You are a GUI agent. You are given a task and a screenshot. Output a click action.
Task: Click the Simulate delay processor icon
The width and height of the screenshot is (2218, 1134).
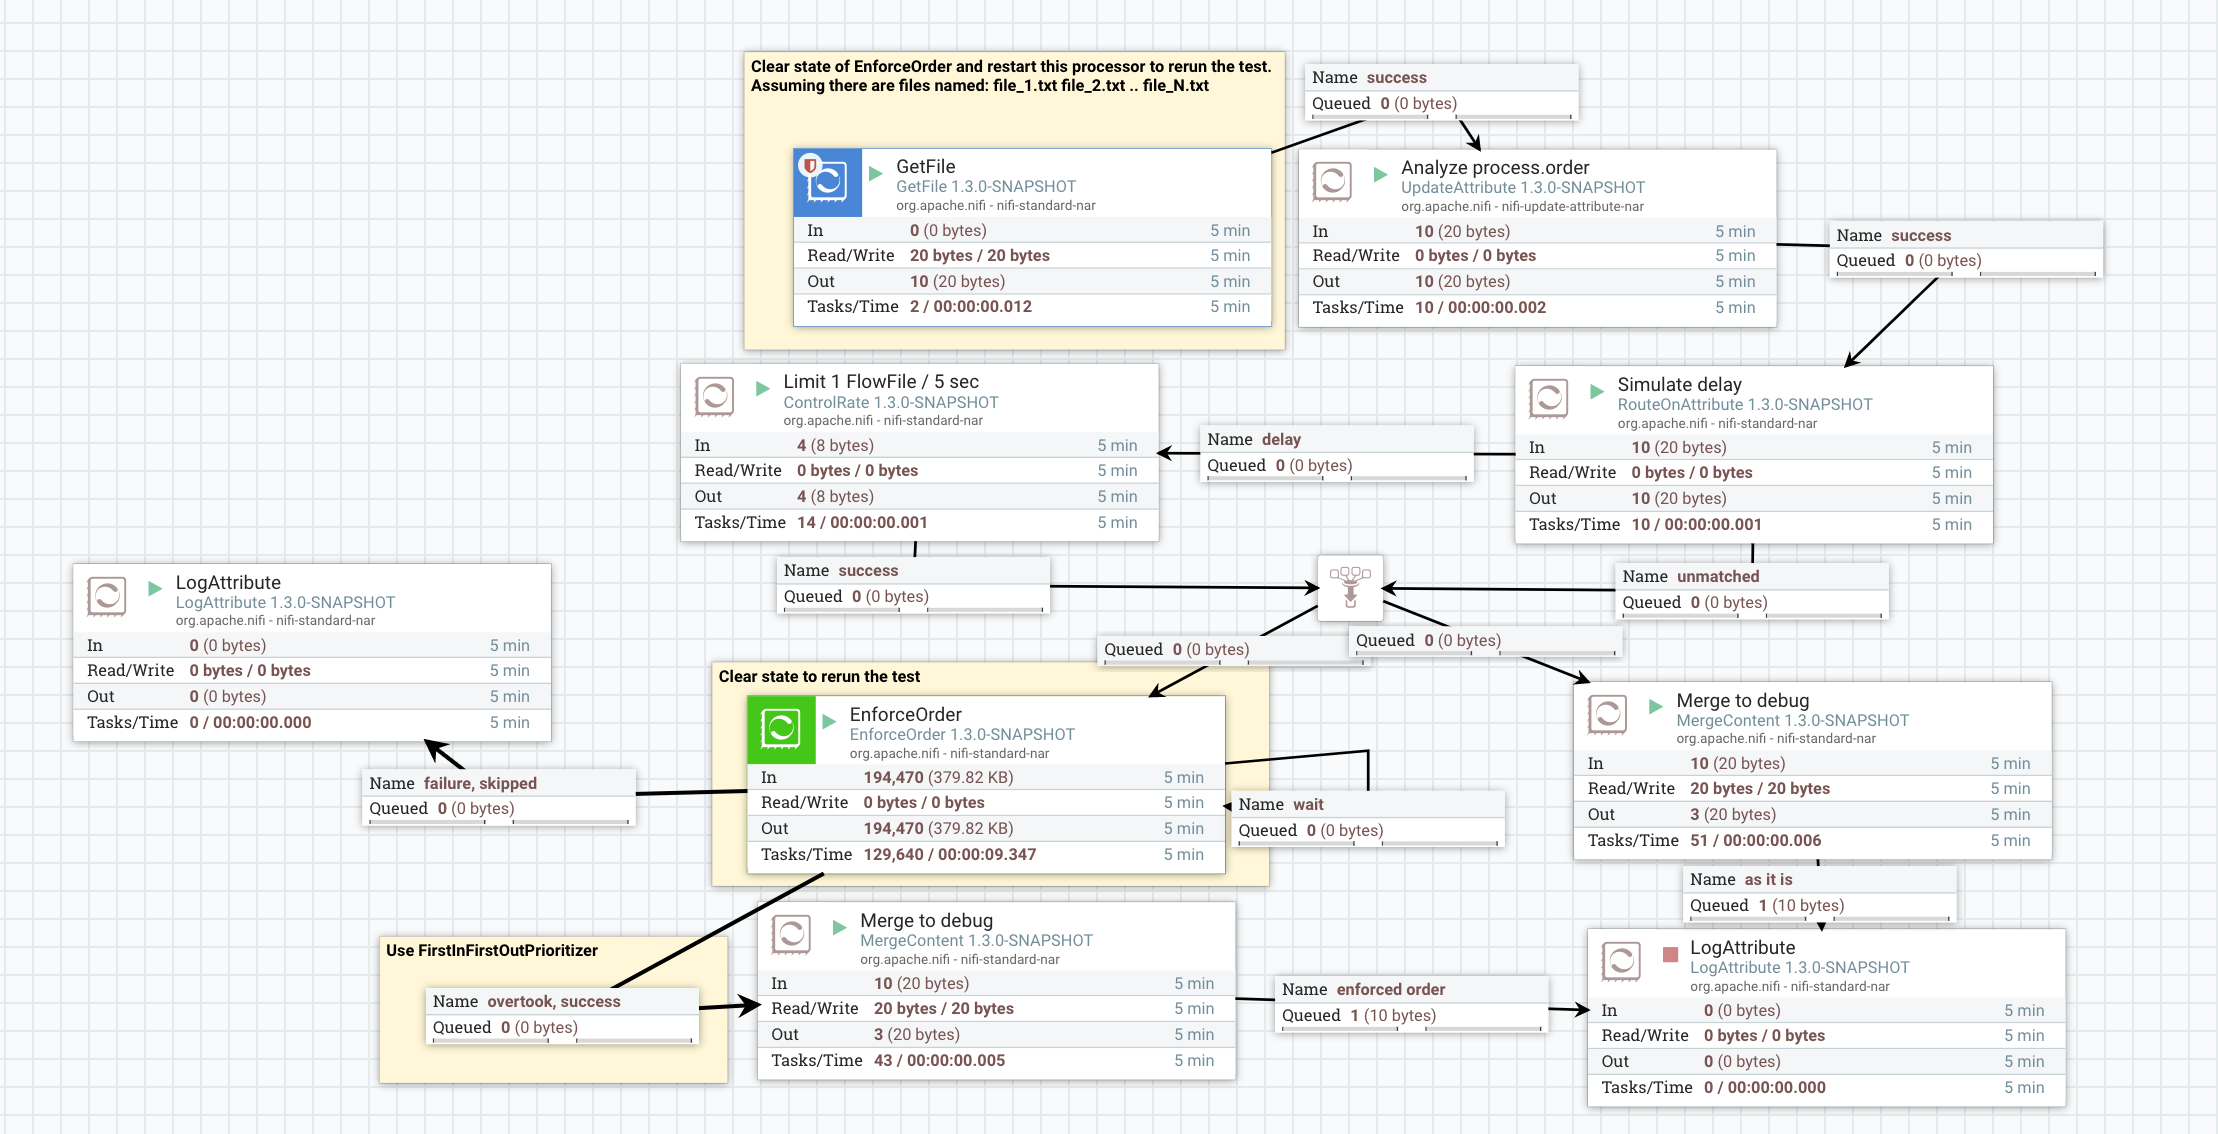pyautogui.click(x=1548, y=399)
